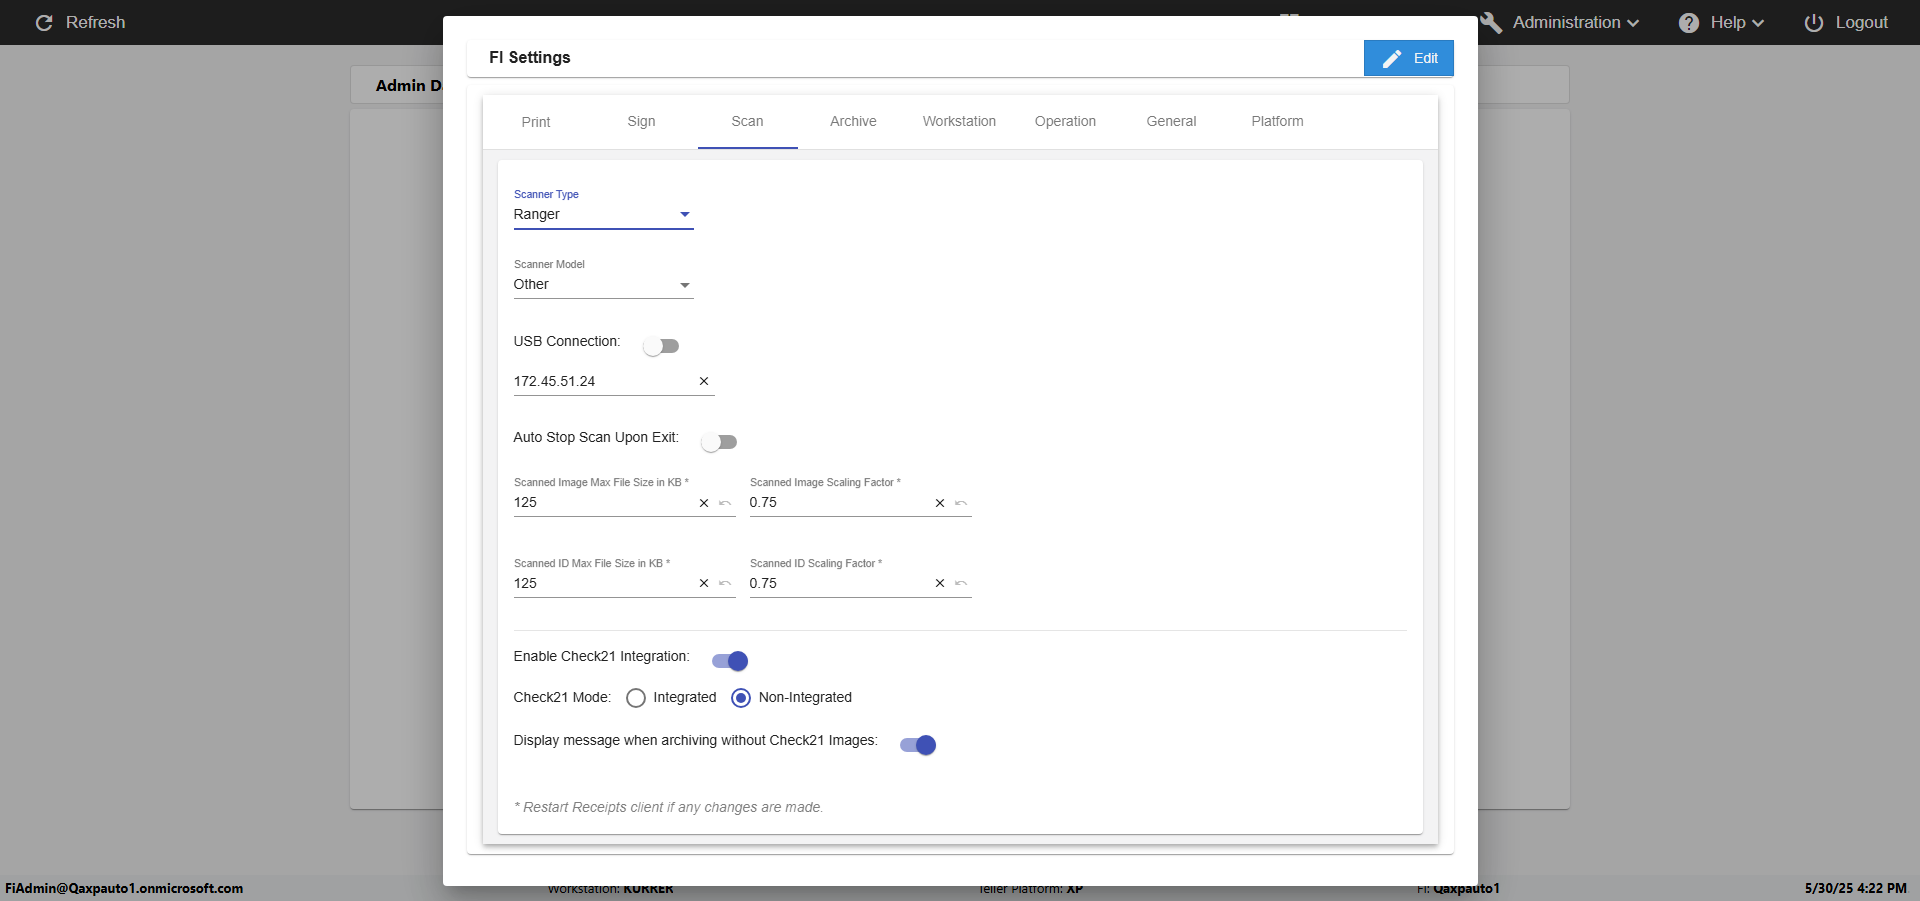
Task: Enable Auto Stop Scan Upon Exit
Action: [719, 442]
